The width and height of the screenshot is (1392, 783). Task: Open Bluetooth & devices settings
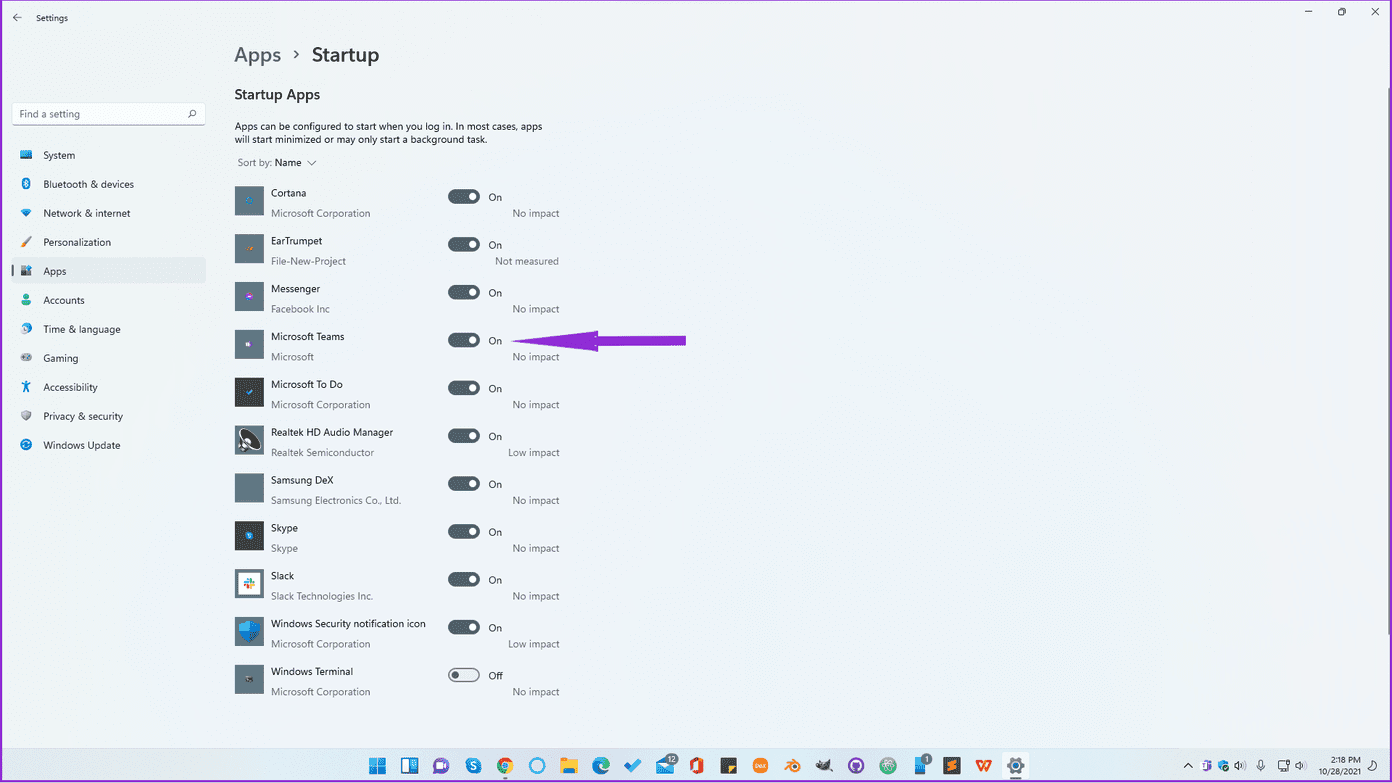108,184
